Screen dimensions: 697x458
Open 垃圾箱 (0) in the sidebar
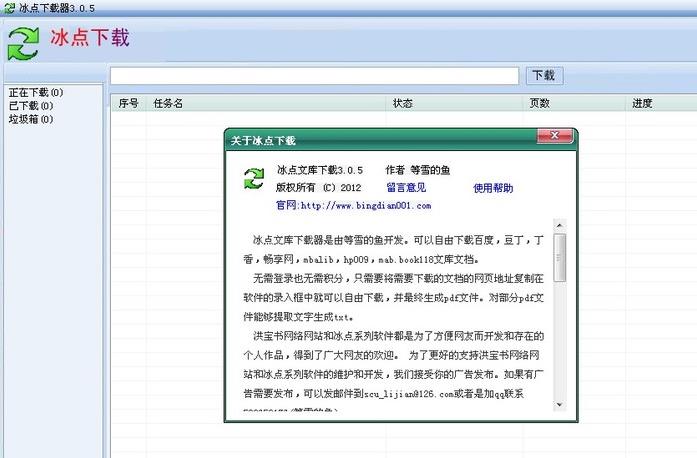[x=31, y=119]
